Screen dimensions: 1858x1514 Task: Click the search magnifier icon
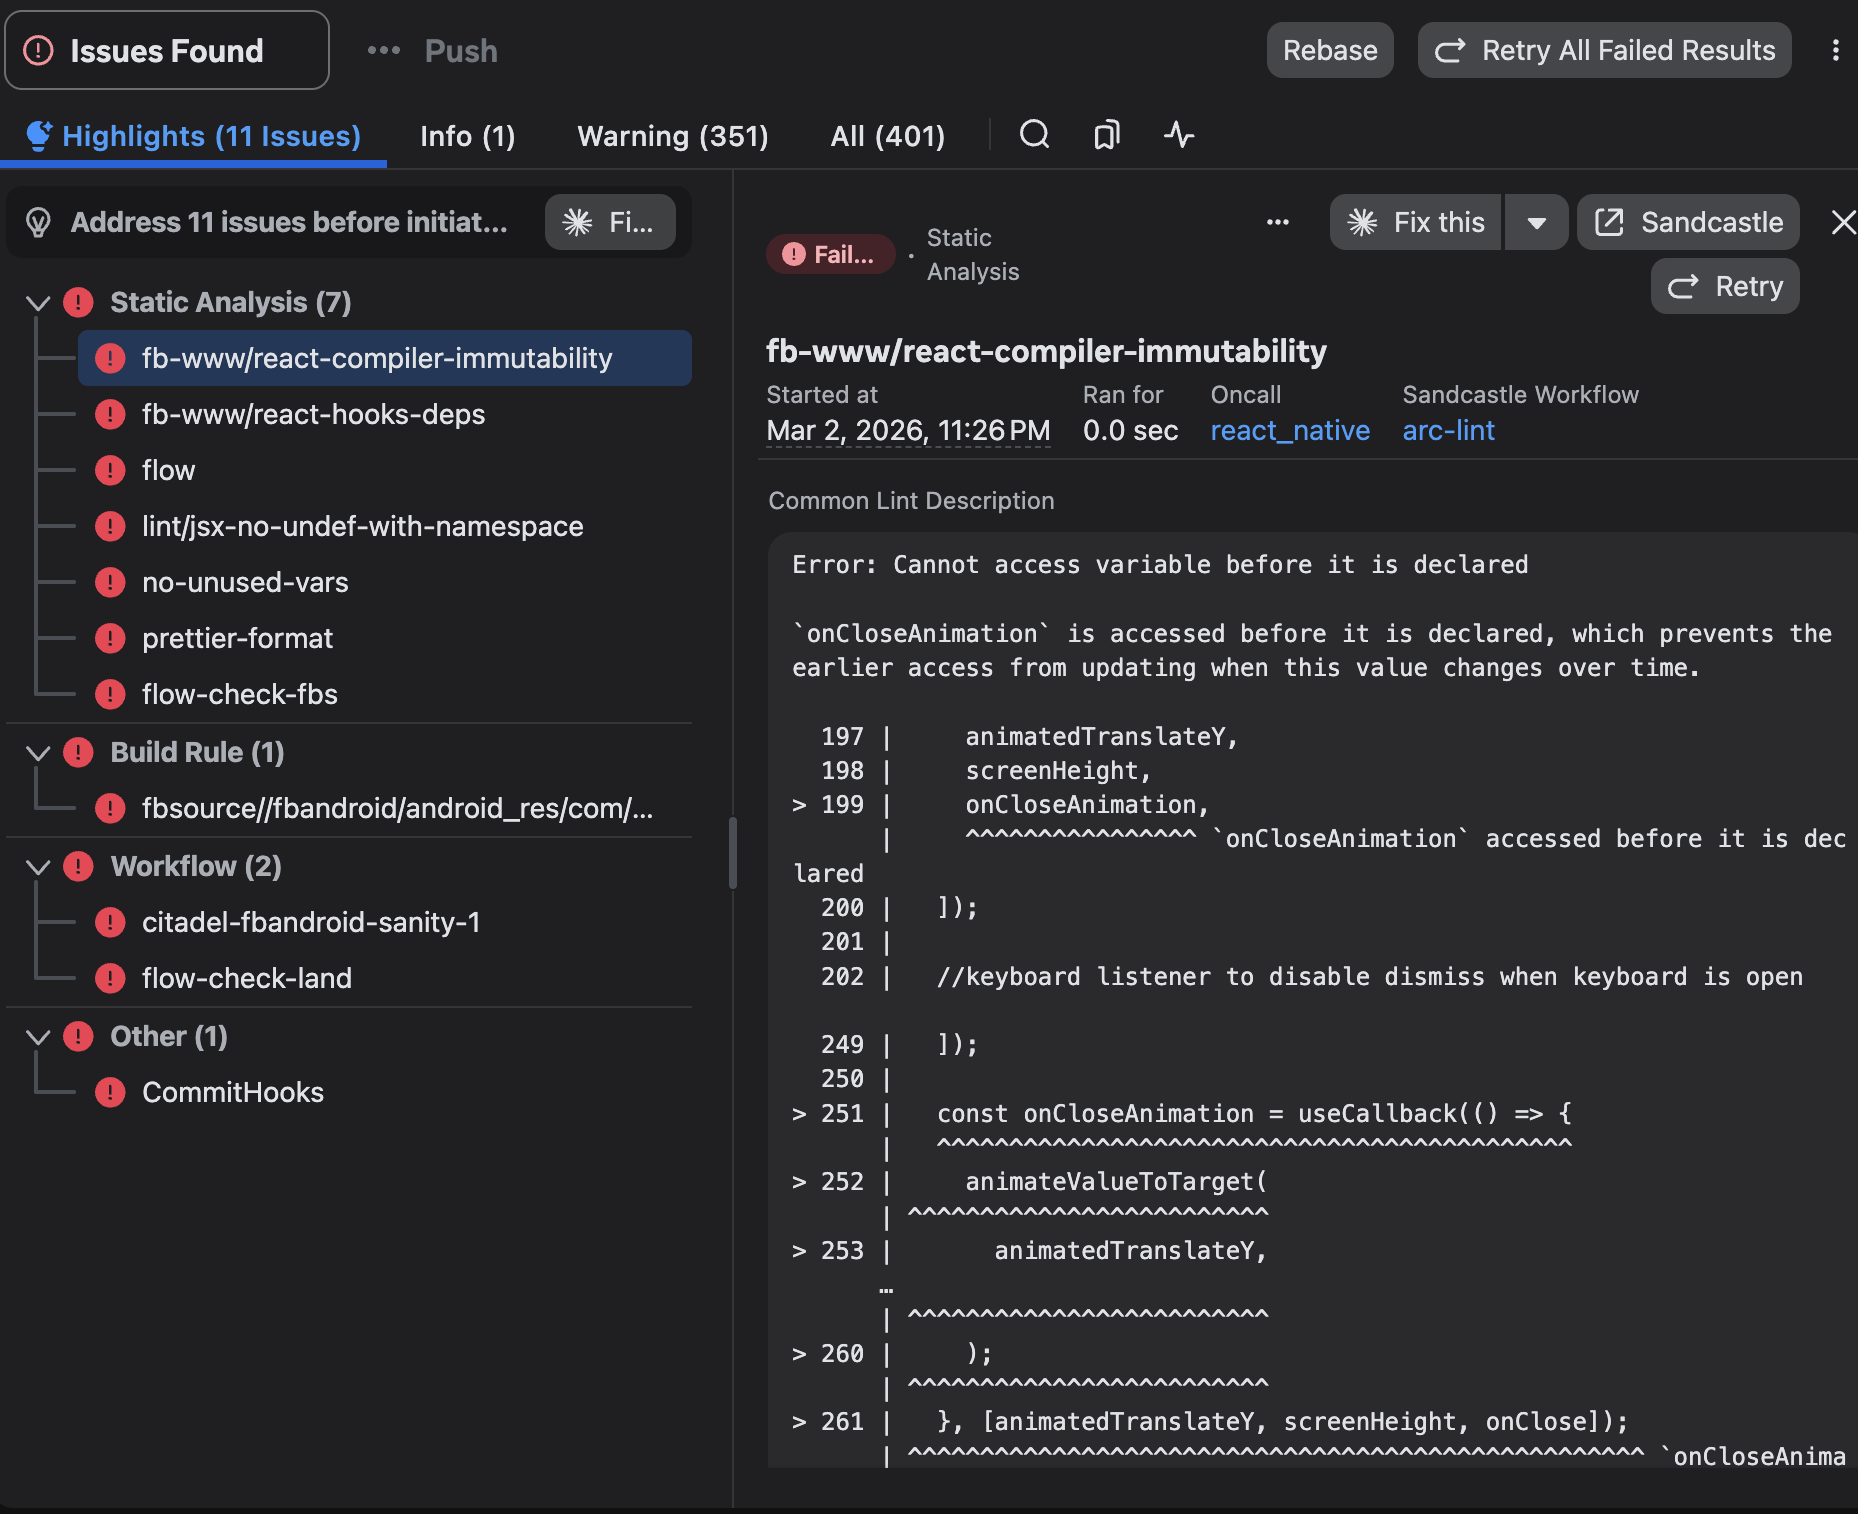1034,134
